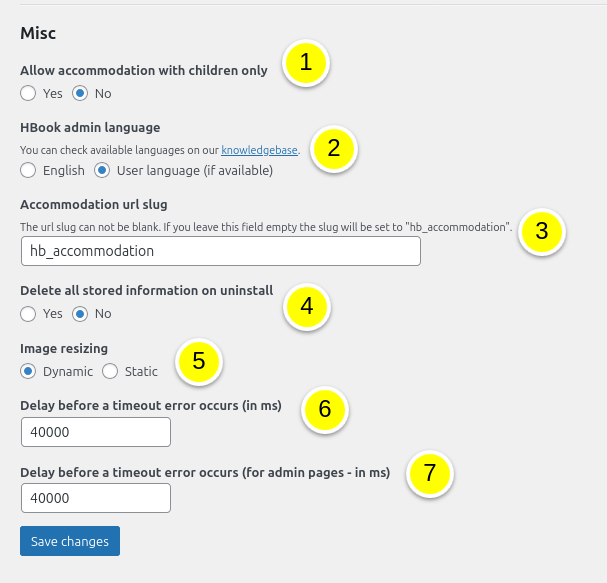Click the yellow marker numbered 4
The height and width of the screenshot is (583, 607).
pyautogui.click(x=307, y=306)
